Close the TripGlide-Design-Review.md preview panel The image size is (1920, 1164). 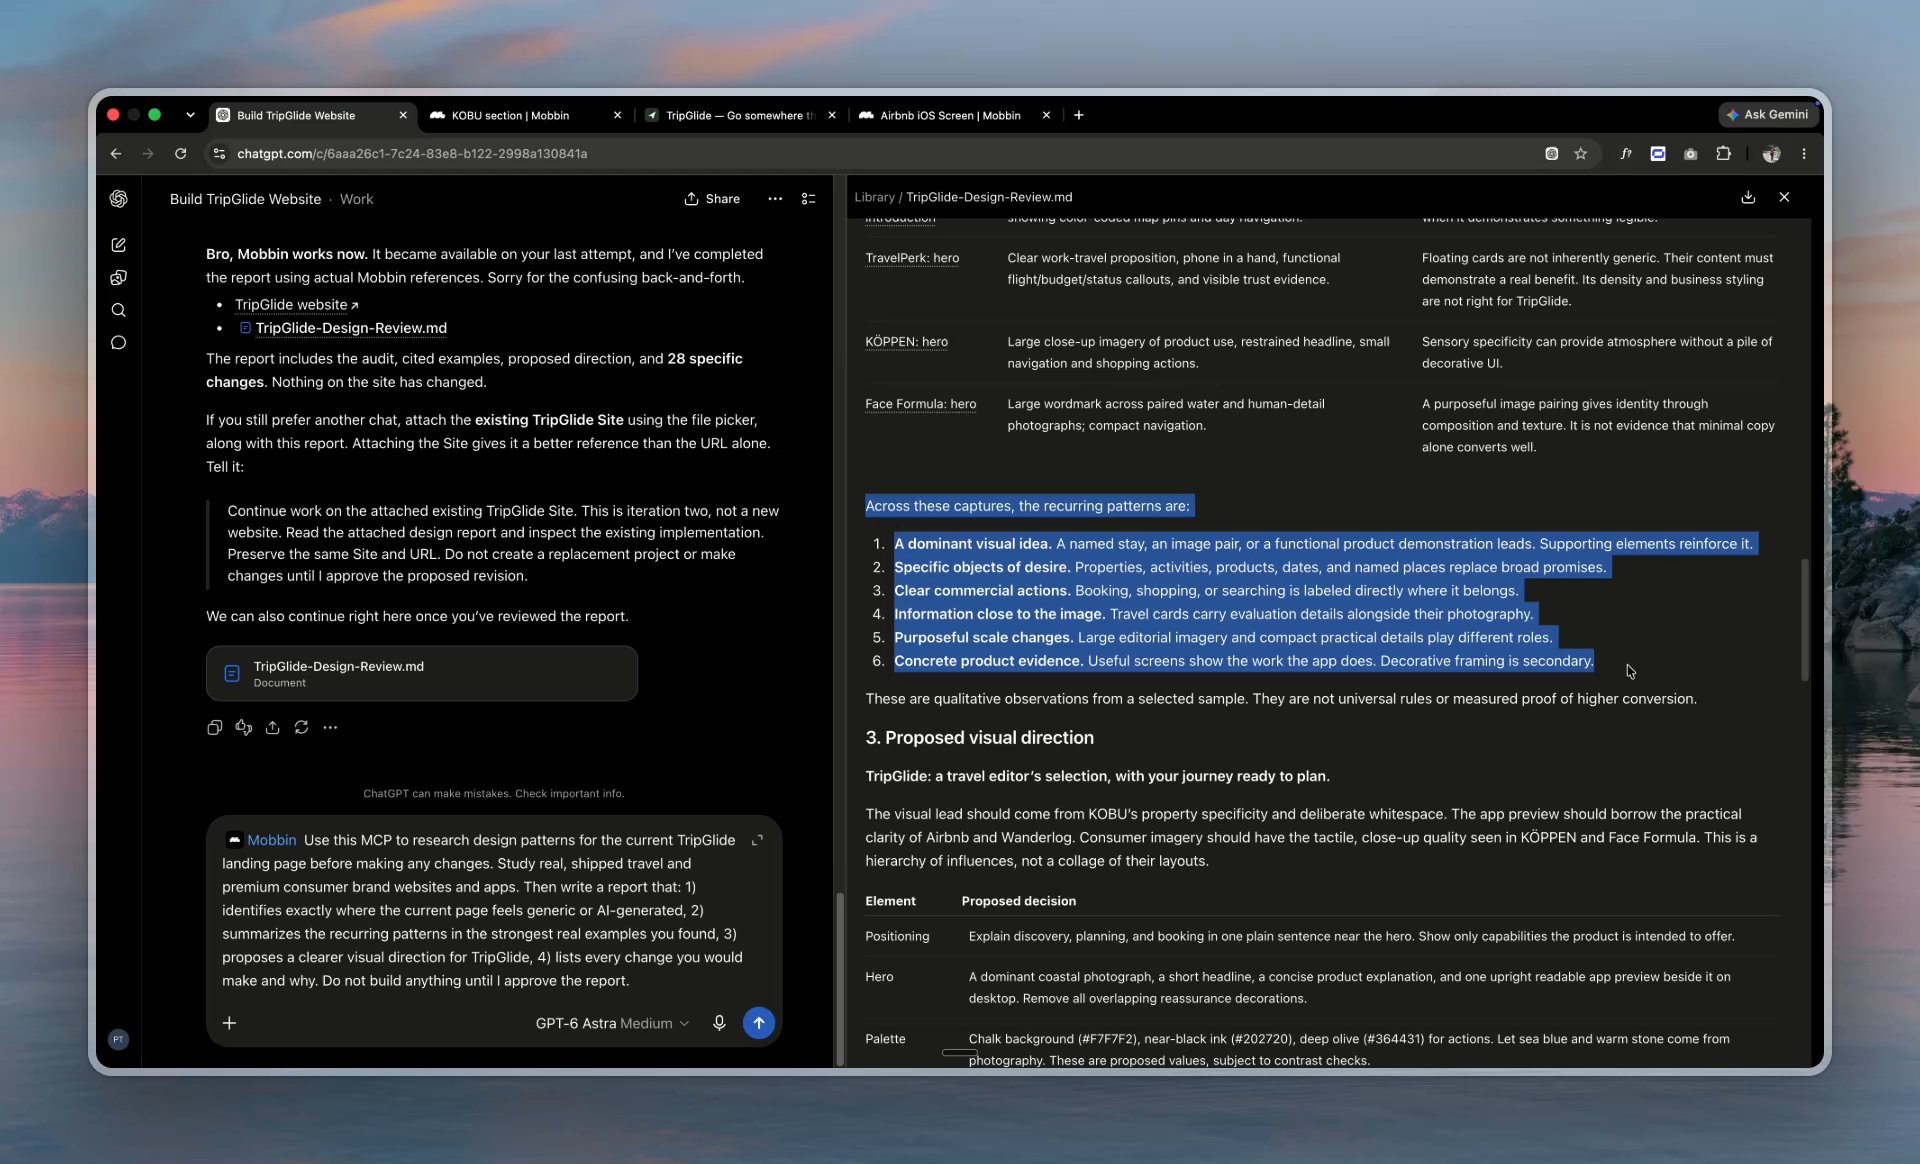(1784, 197)
